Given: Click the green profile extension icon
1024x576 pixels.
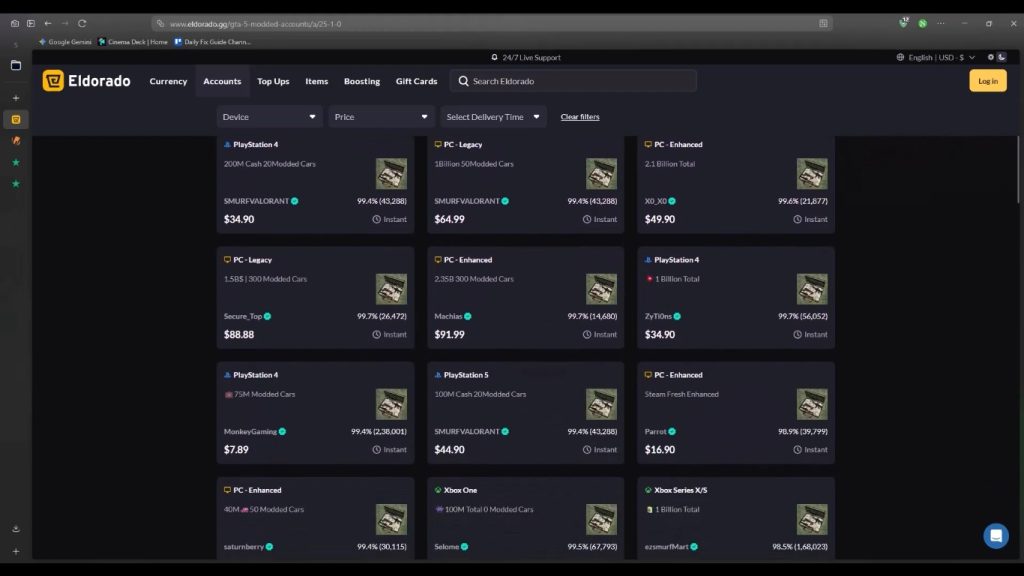Looking at the screenshot, I should [x=922, y=24].
